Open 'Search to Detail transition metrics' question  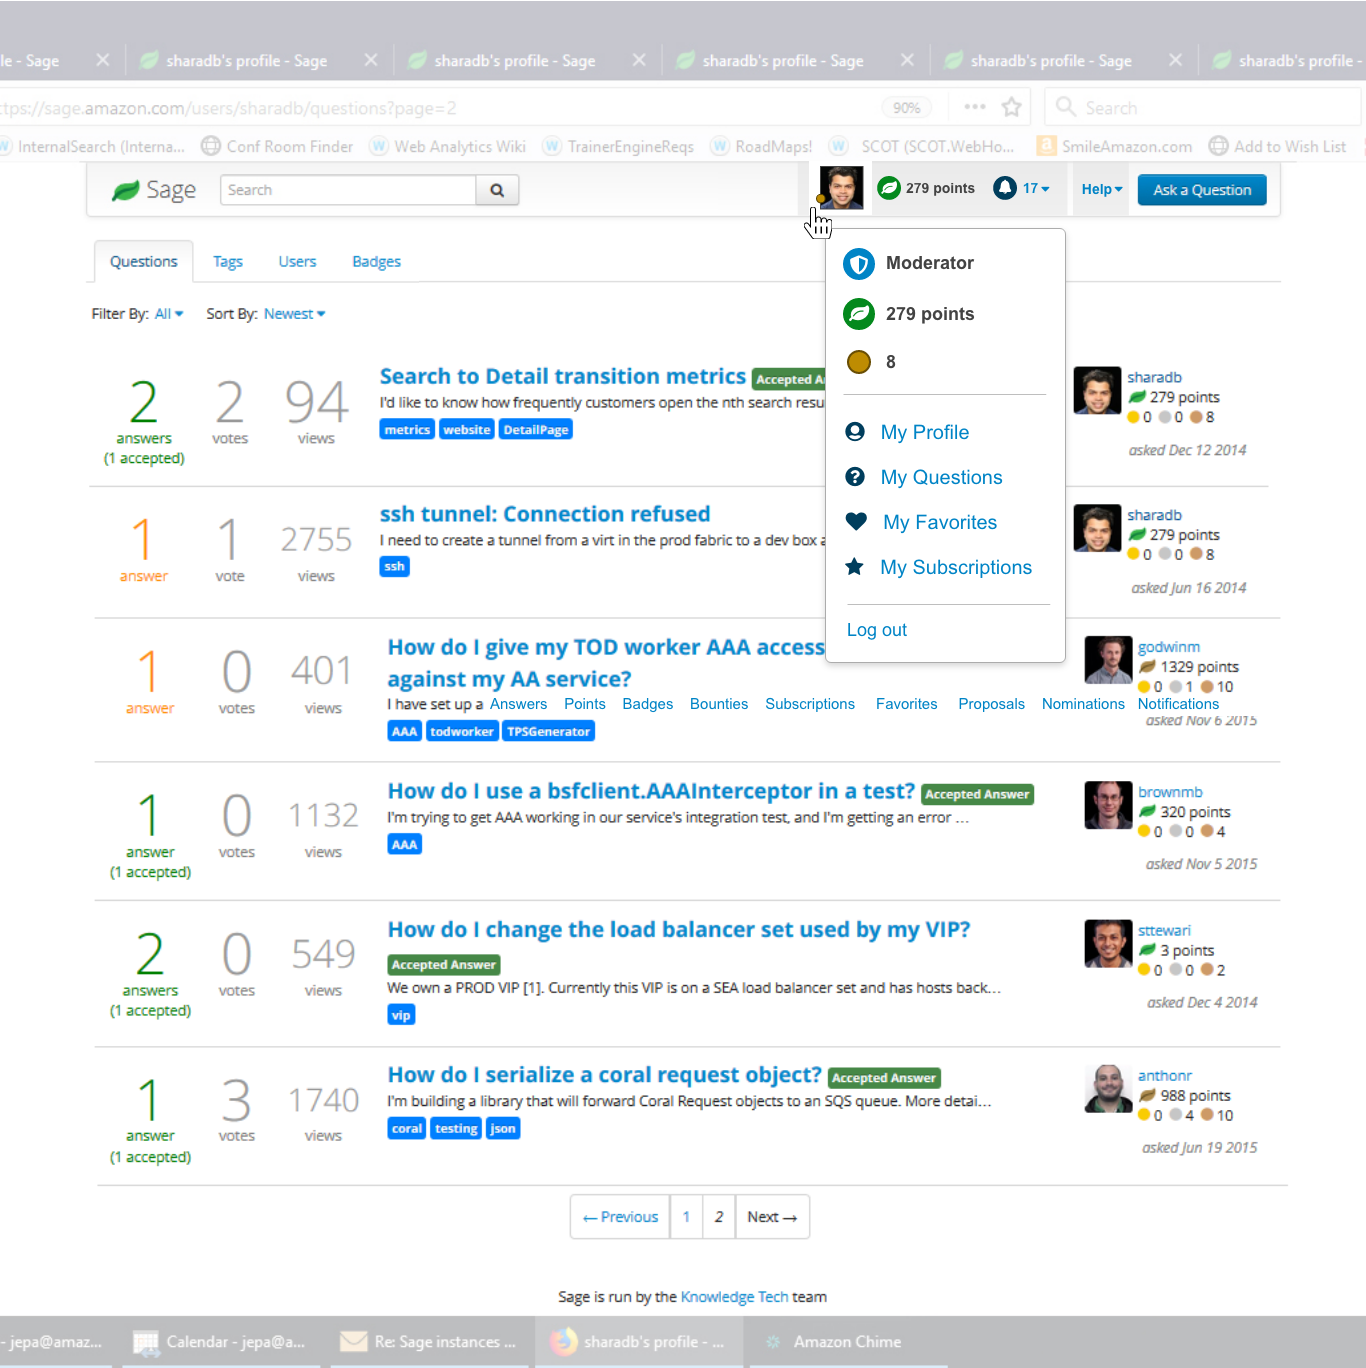pos(563,376)
